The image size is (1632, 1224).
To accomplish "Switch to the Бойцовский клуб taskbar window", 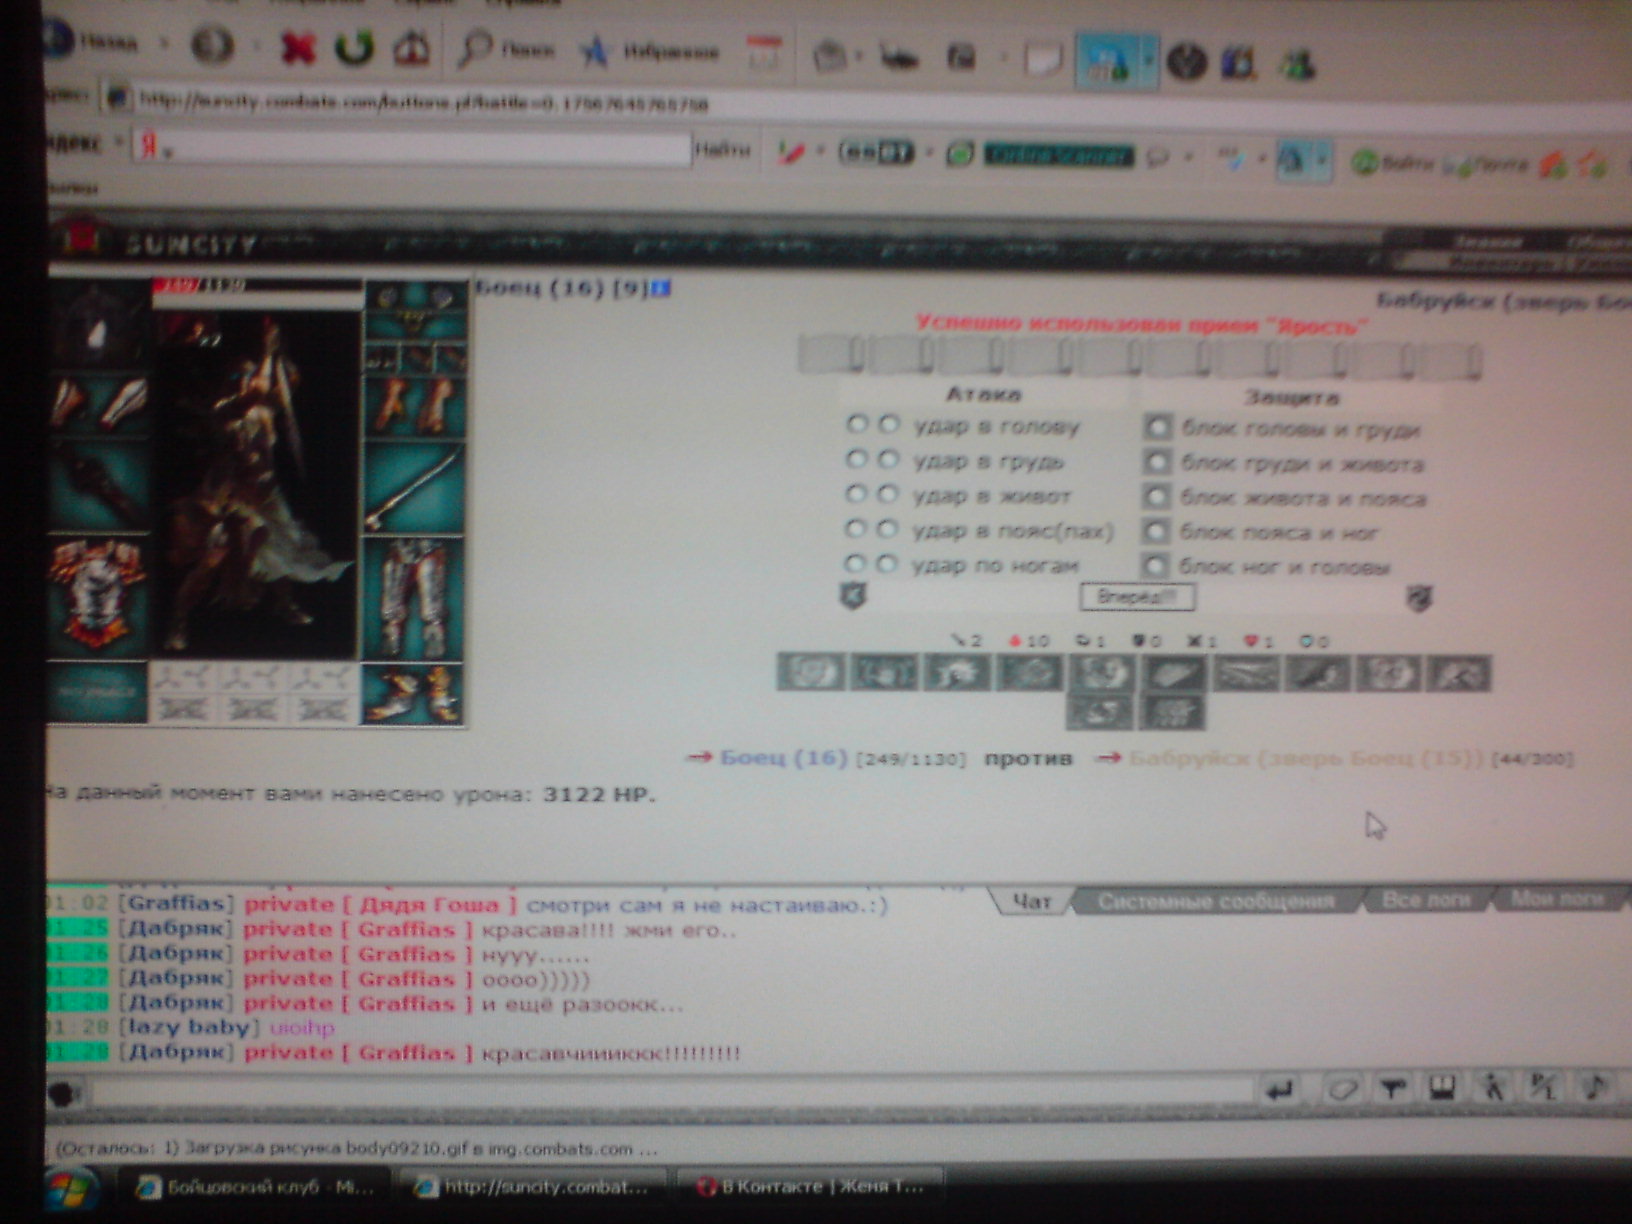I will 257,1187.
